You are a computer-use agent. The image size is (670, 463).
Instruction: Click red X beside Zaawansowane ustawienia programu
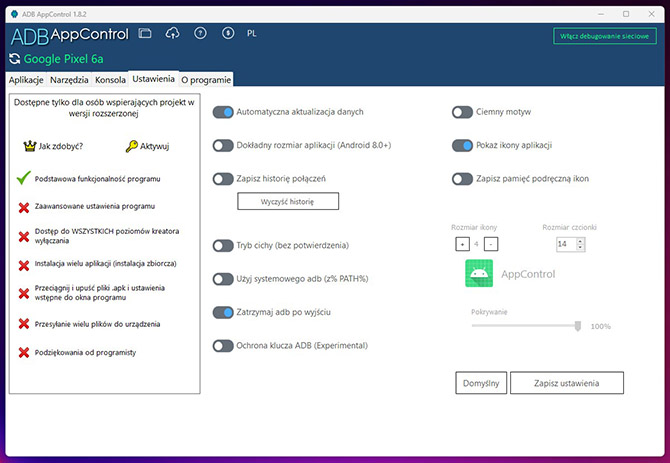click(24, 208)
